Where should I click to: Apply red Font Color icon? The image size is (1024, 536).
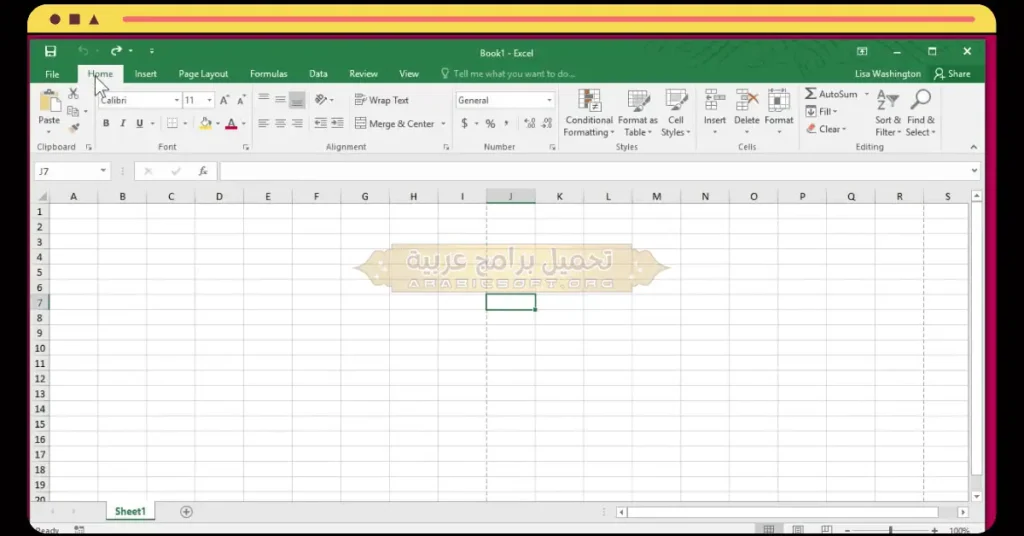point(231,123)
